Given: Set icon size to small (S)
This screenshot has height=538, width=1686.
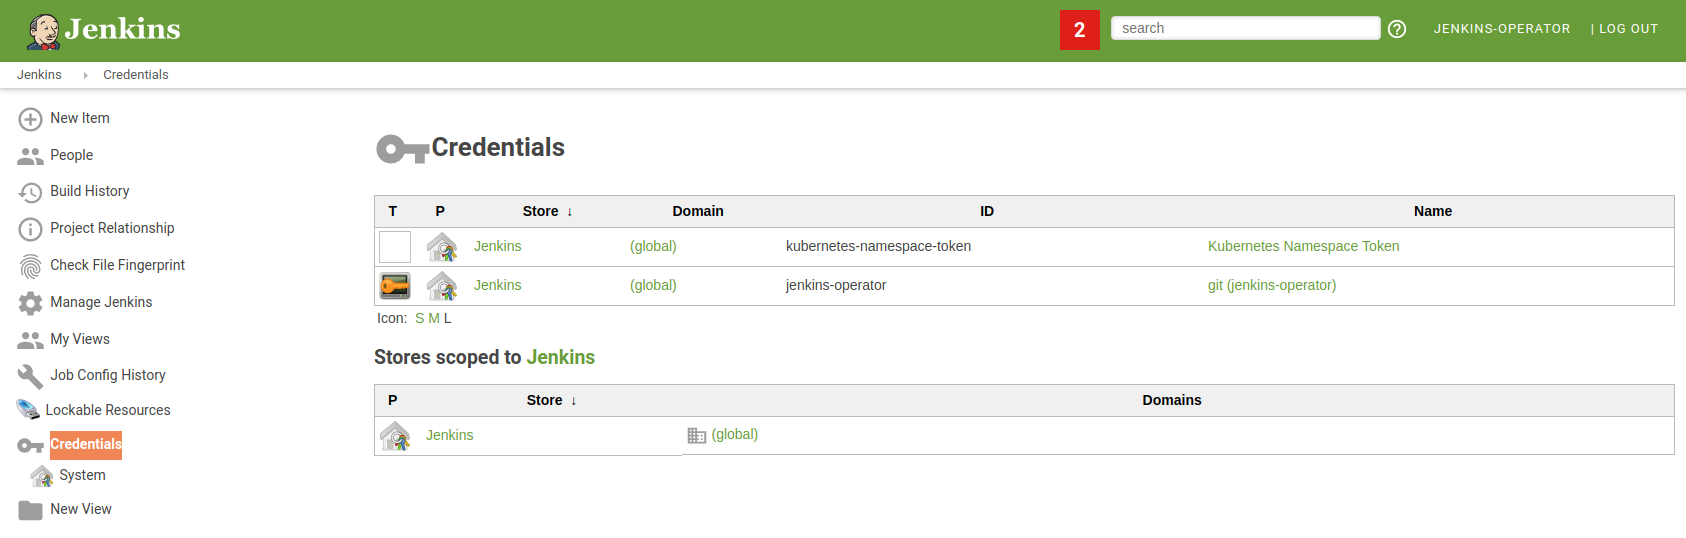Looking at the screenshot, I should (420, 318).
